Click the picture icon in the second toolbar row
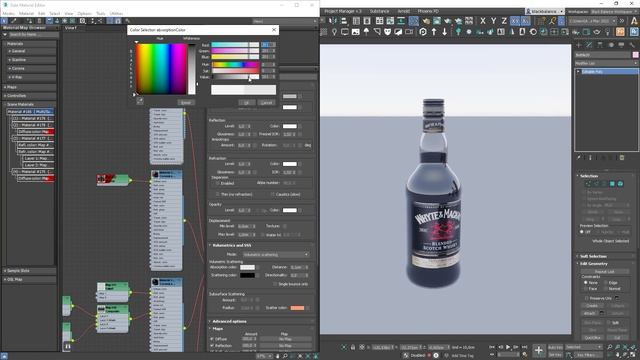The height and width of the screenshot is (360, 640). pos(356,31)
